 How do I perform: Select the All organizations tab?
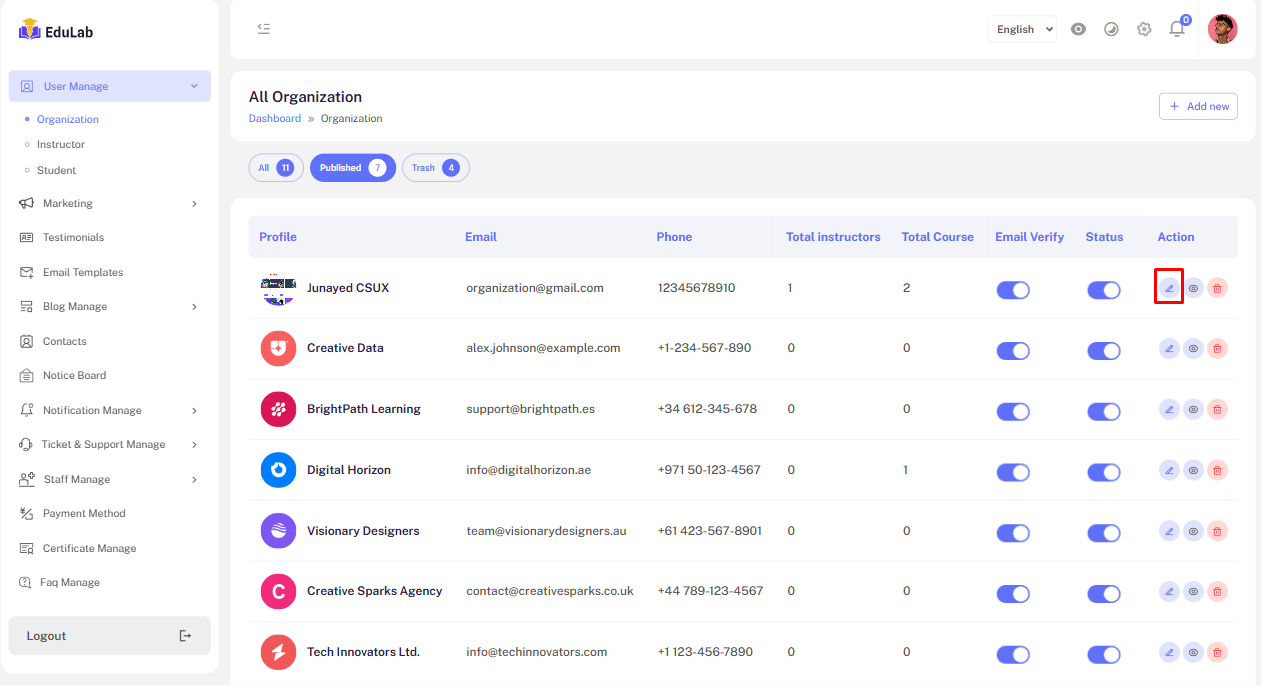275,168
